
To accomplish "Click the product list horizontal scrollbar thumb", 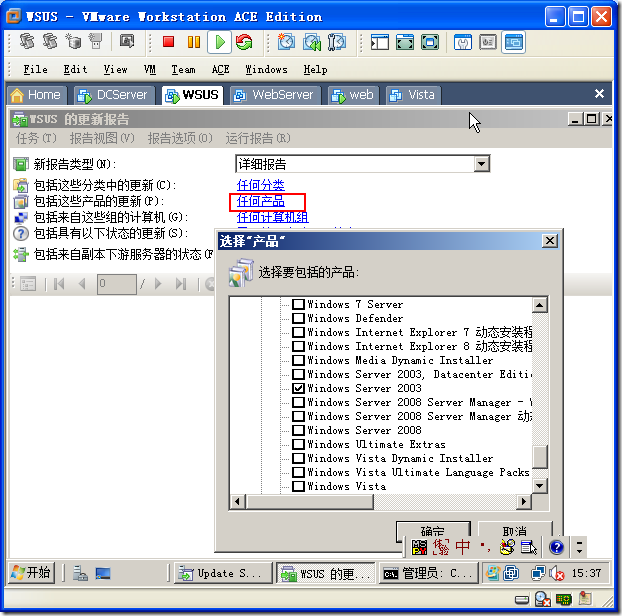I will click(309, 502).
